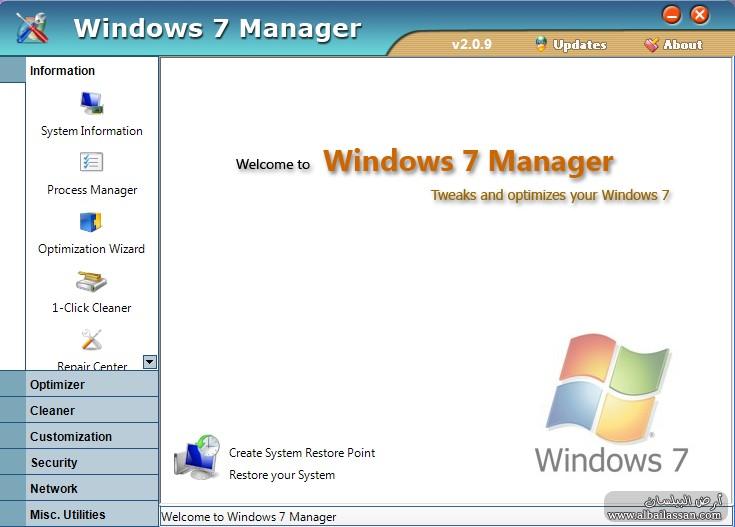Open the Security section
735x527 pixels.
pyautogui.click(x=79, y=462)
